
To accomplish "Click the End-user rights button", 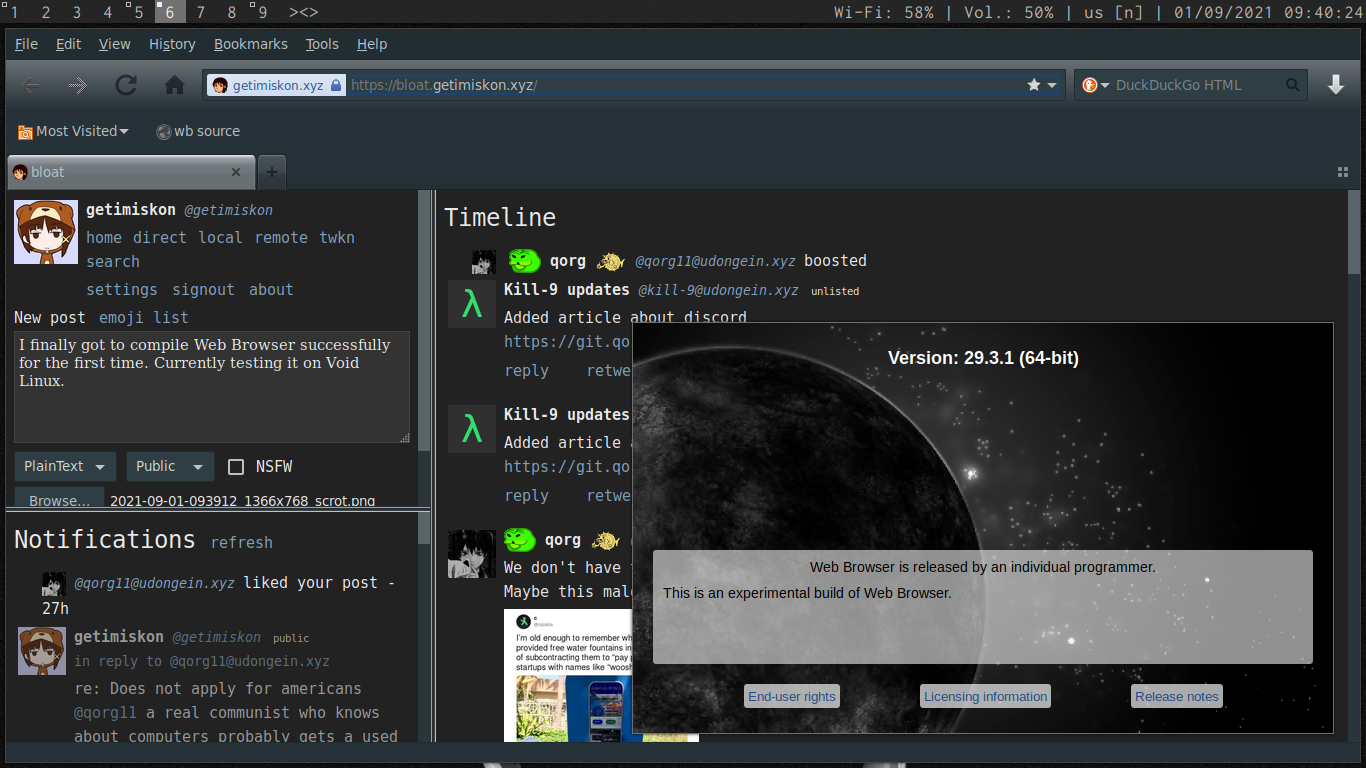I will (792, 697).
